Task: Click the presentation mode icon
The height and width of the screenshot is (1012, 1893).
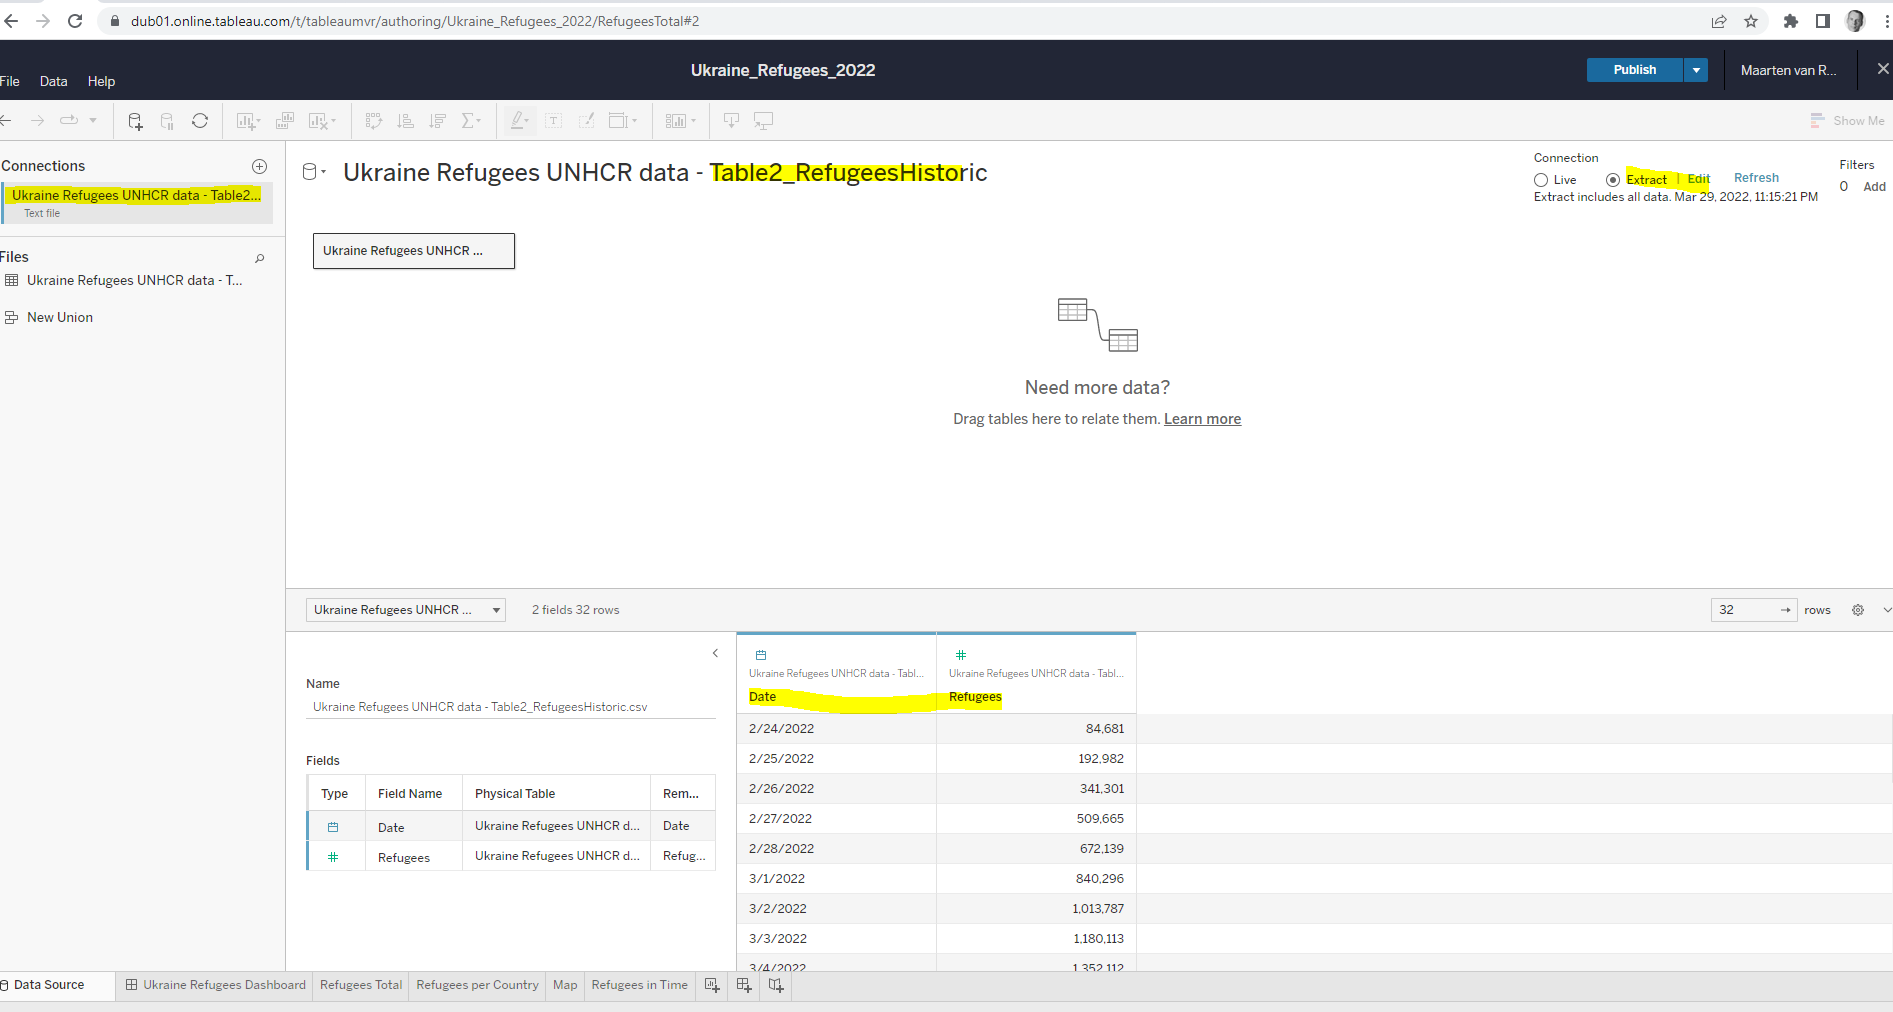Action: [764, 121]
